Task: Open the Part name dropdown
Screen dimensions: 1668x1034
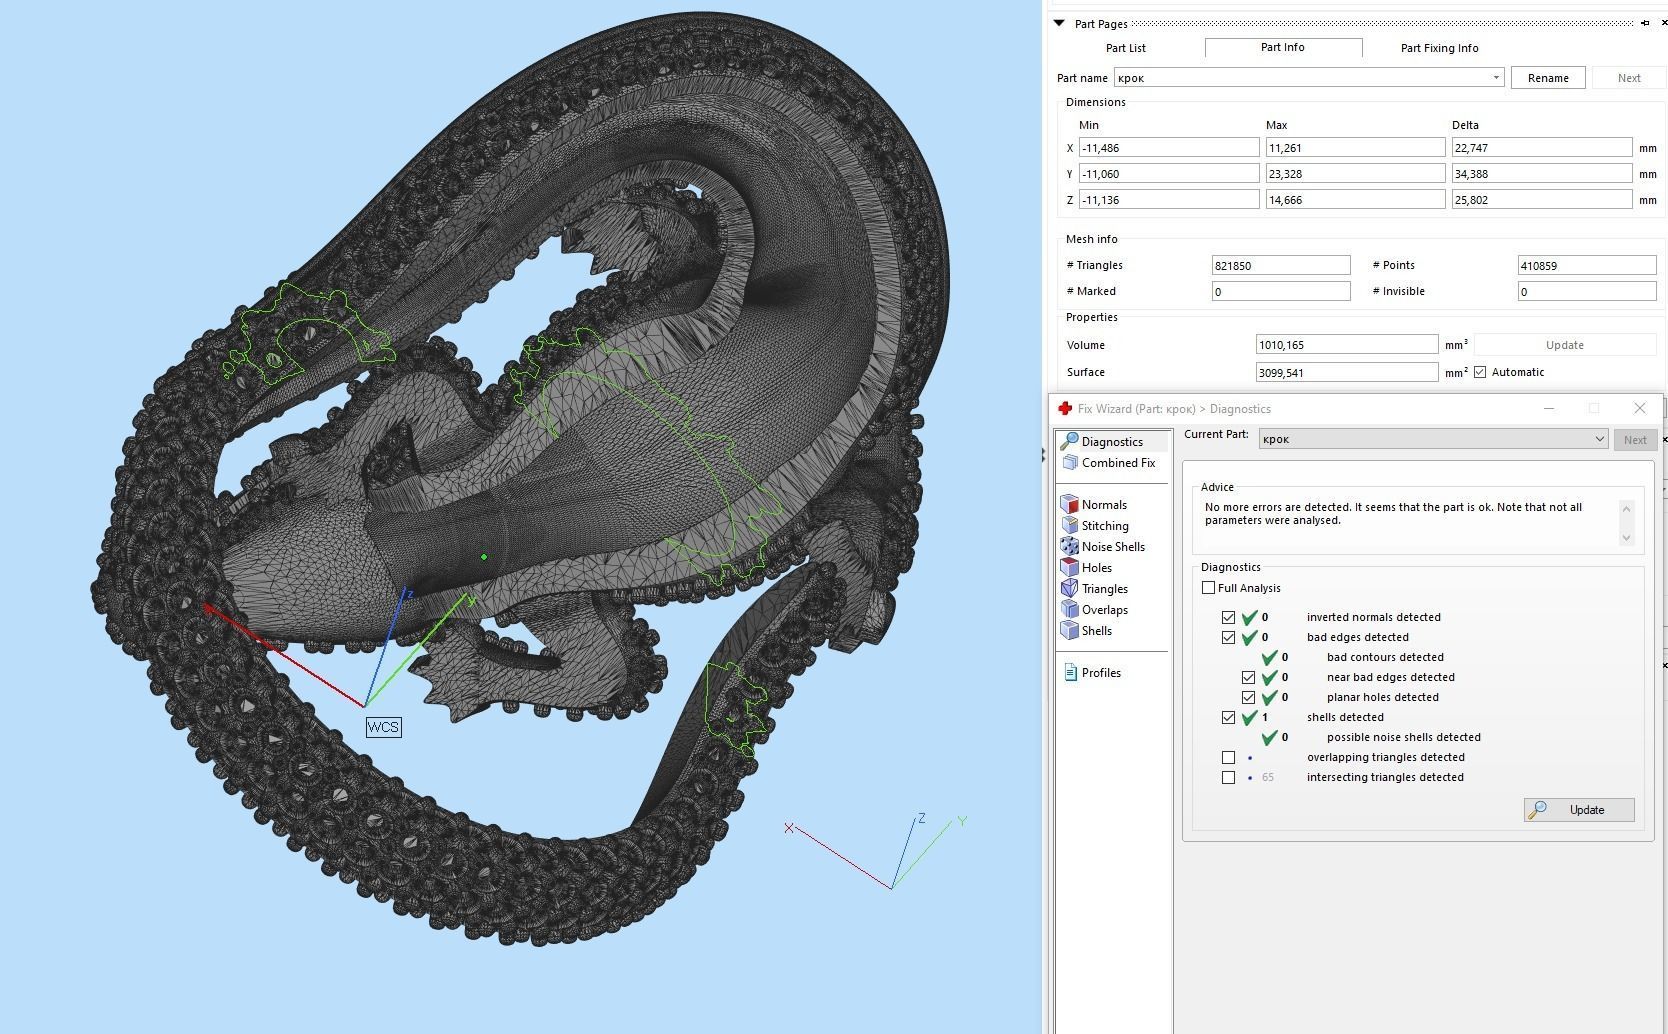Action: coord(1496,78)
